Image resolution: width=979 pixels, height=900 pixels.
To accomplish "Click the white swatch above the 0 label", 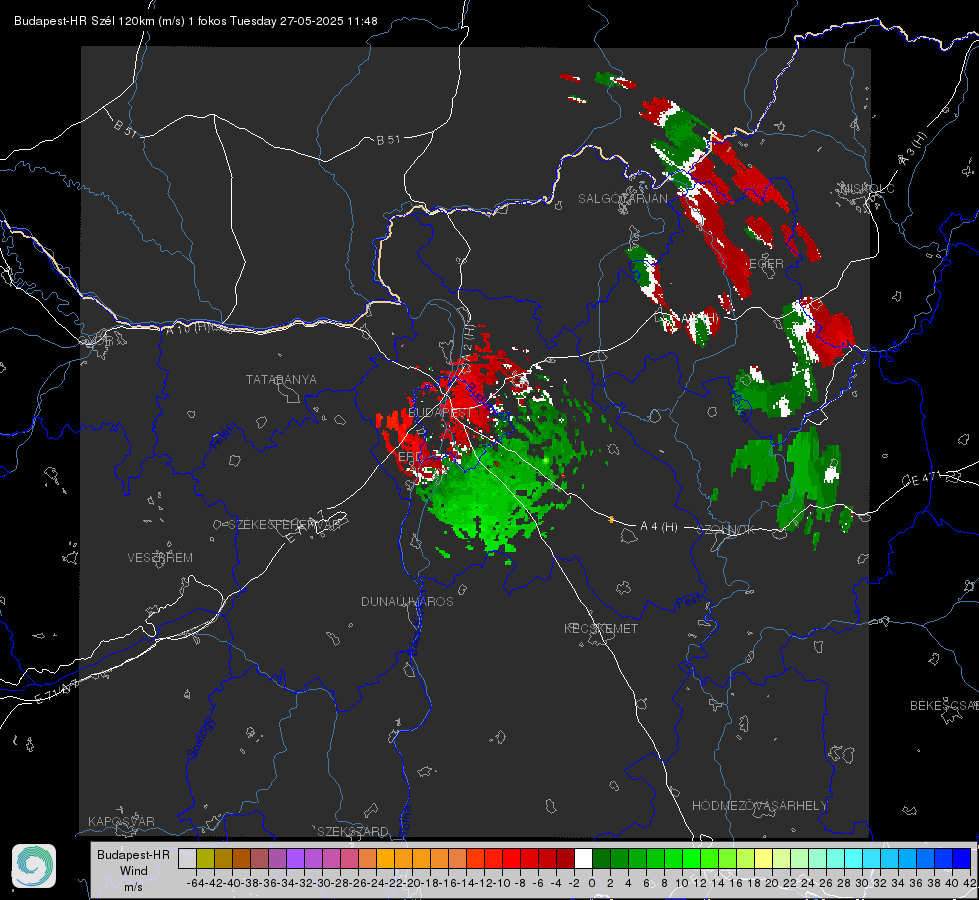I will tap(583, 858).
